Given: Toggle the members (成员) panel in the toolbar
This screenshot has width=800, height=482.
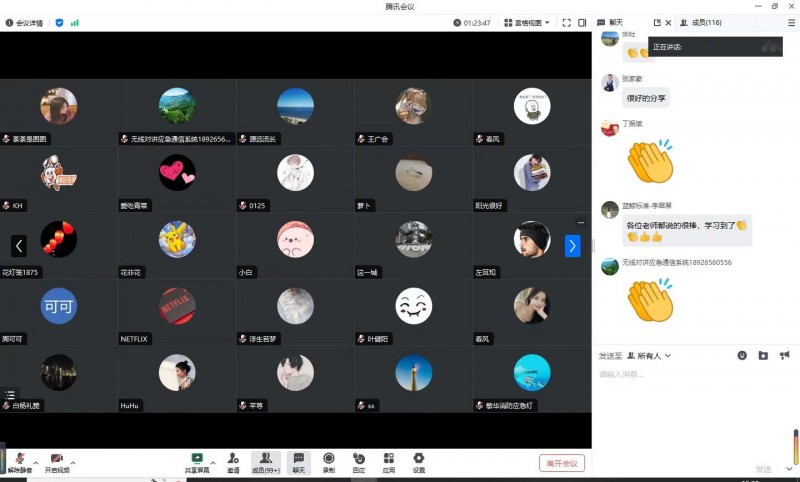Looking at the screenshot, I should pos(265,461).
